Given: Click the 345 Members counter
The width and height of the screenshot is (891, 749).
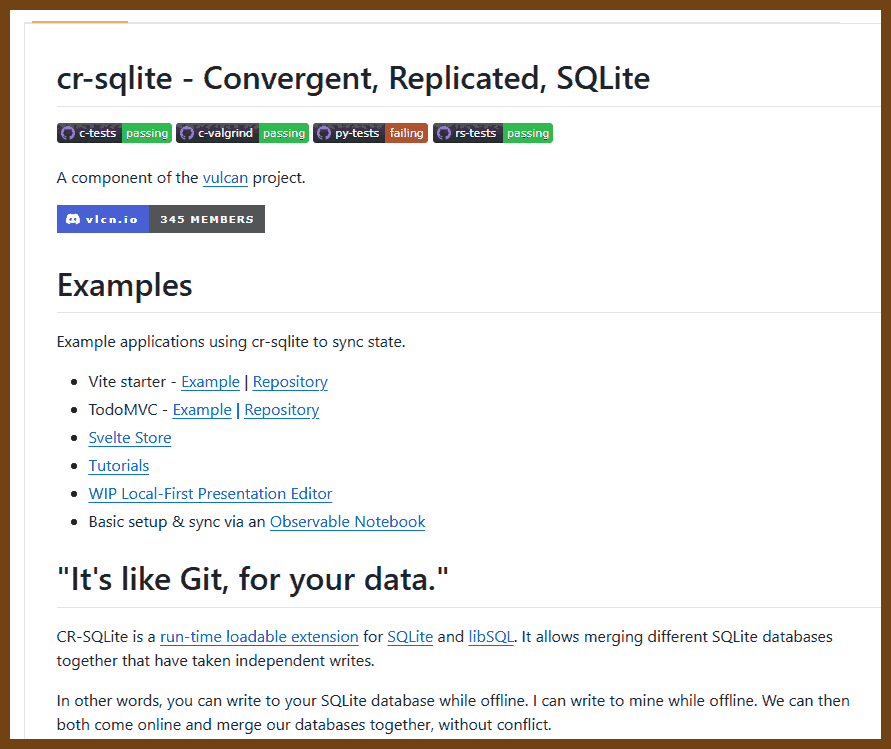Looking at the screenshot, I should (207, 219).
